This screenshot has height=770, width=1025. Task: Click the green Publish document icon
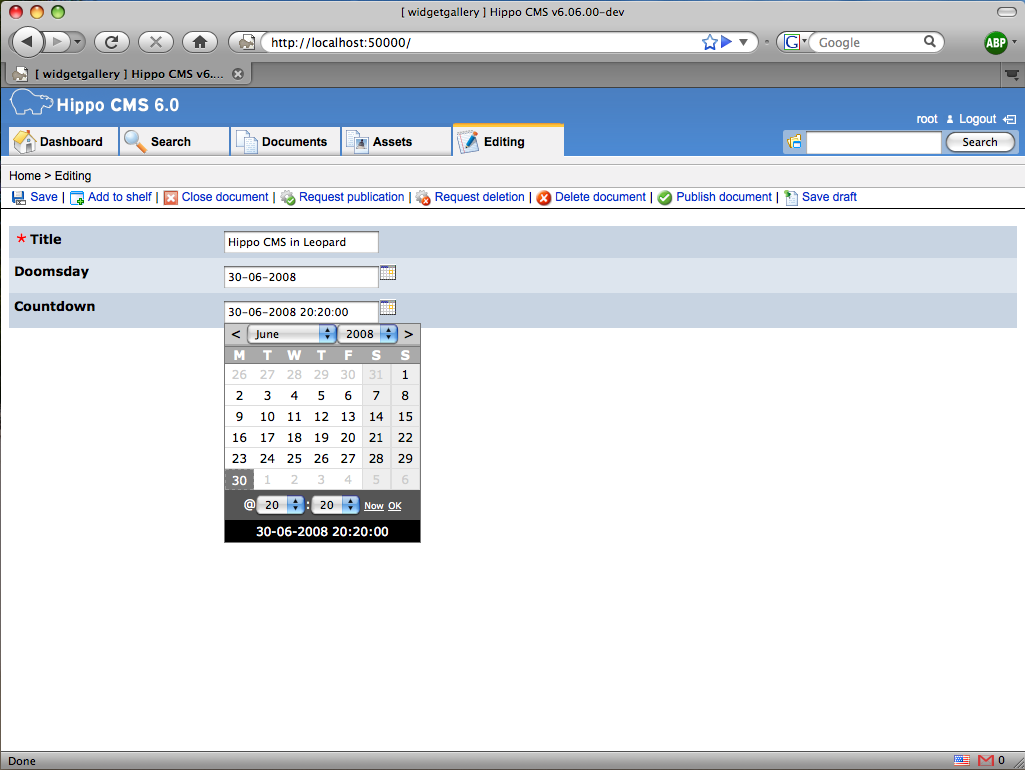[665, 198]
